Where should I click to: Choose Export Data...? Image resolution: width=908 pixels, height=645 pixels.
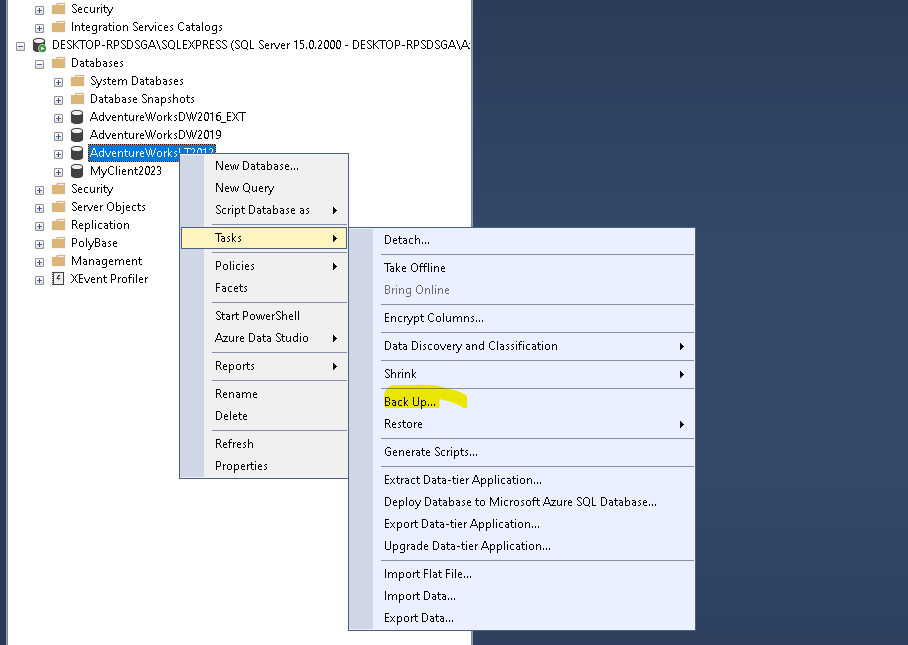pyautogui.click(x=522, y=618)
